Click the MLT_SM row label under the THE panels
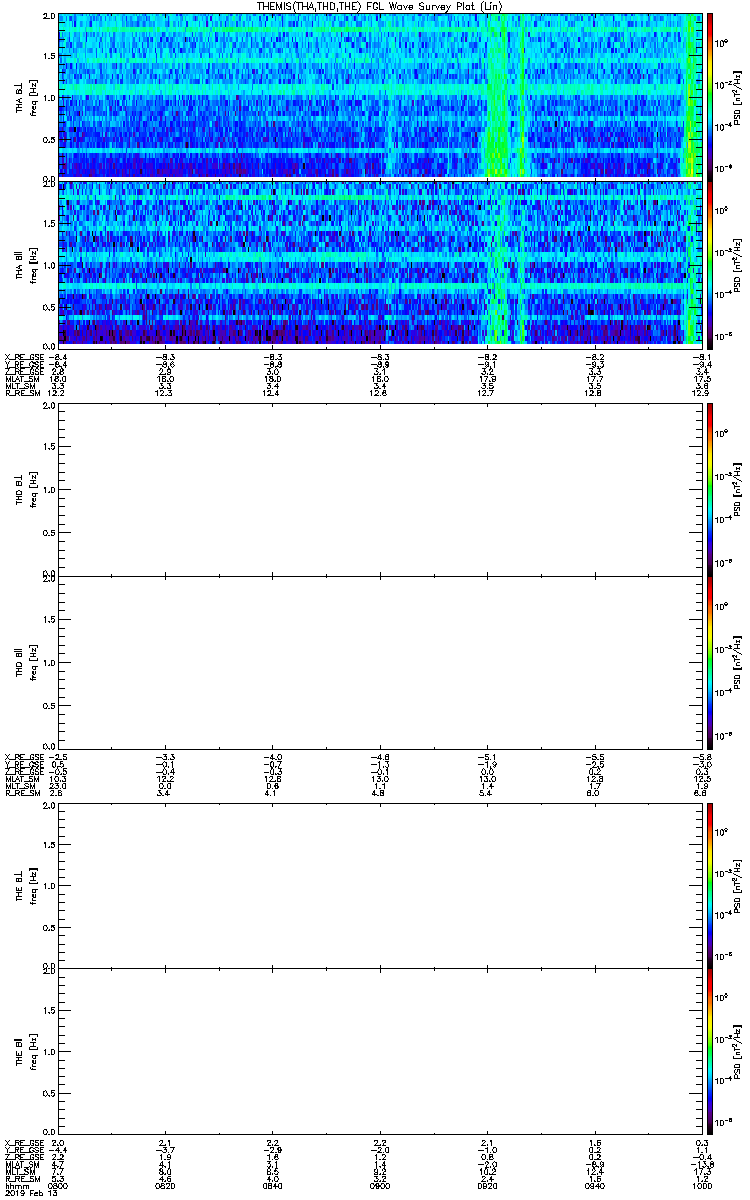 tap(21, 1172)
